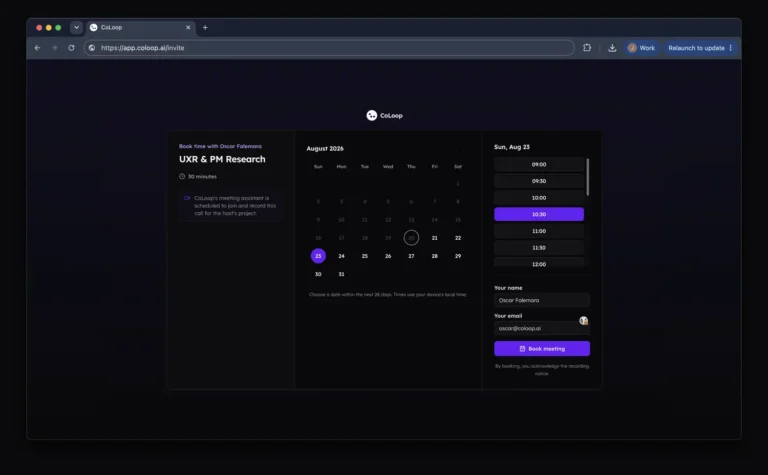The height and width of the screenshot is (475, 768).
Task: Click the Your name input field
Action: click(542, 300)
